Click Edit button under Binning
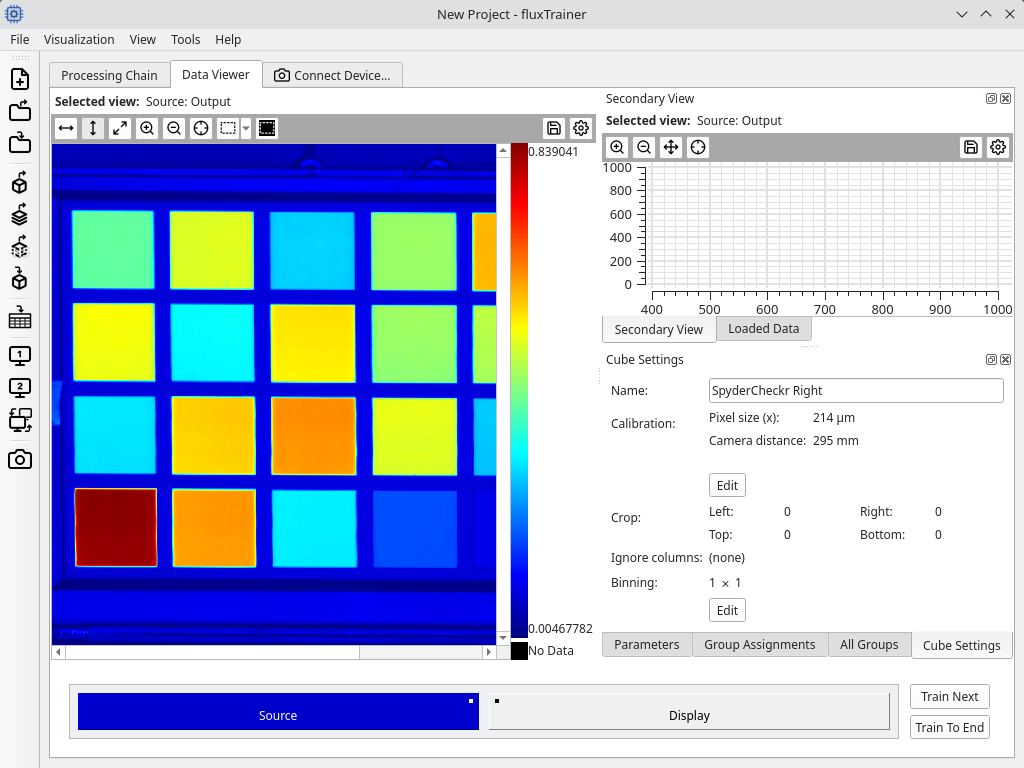1024x768 pixels. pos(727,610)
